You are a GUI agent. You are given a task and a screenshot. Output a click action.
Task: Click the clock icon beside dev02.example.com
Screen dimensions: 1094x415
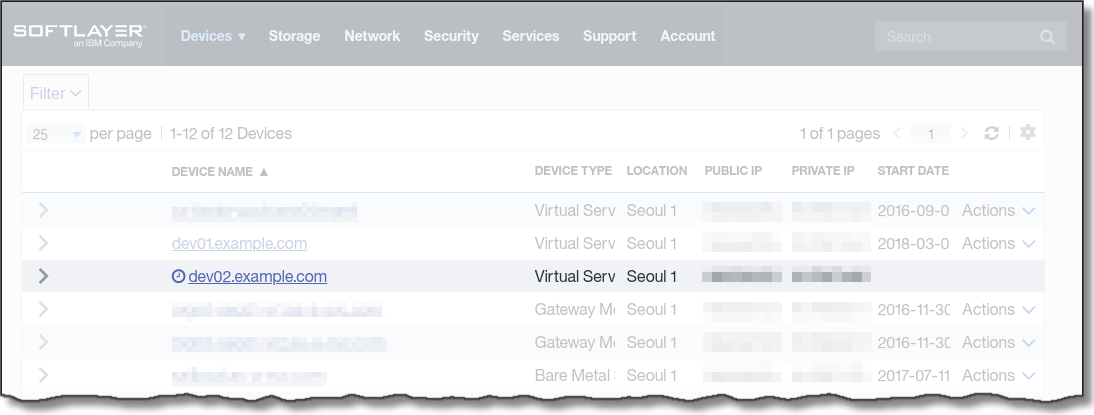(179, 276)
